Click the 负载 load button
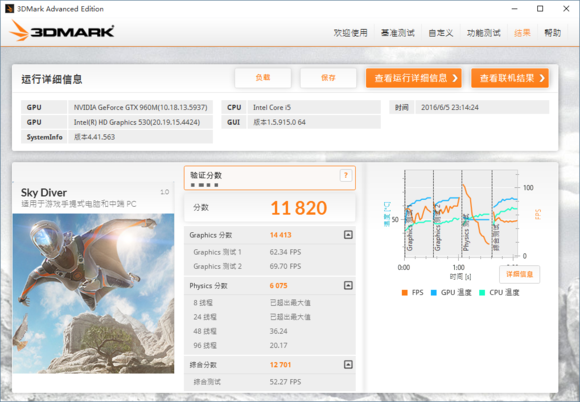Viewport: 580px width, 402px height. click(x=263, y=78)
